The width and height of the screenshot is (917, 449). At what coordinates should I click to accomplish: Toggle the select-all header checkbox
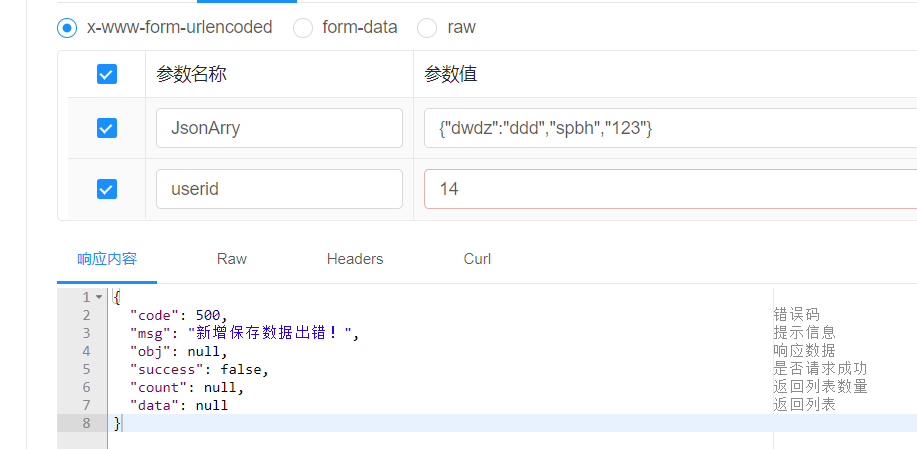(x=106, y=74)
